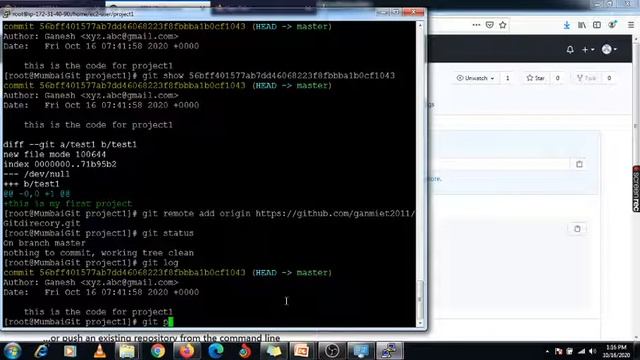Click terminal scrollbar thumb
The image size is (640, 360).
pyautogui.click(x=420, y=299)
